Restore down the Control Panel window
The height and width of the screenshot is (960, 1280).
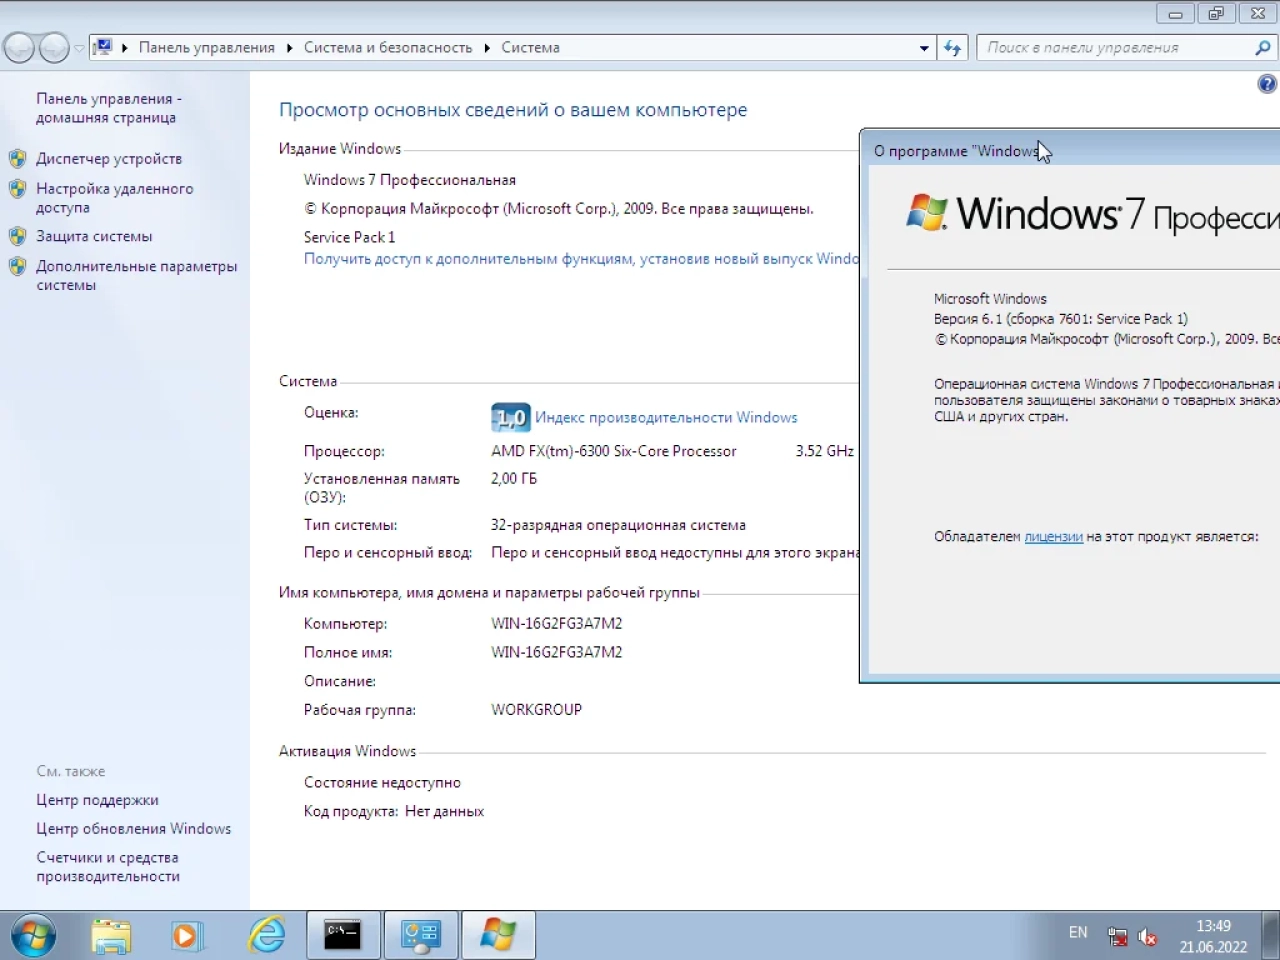(1216, 13)
